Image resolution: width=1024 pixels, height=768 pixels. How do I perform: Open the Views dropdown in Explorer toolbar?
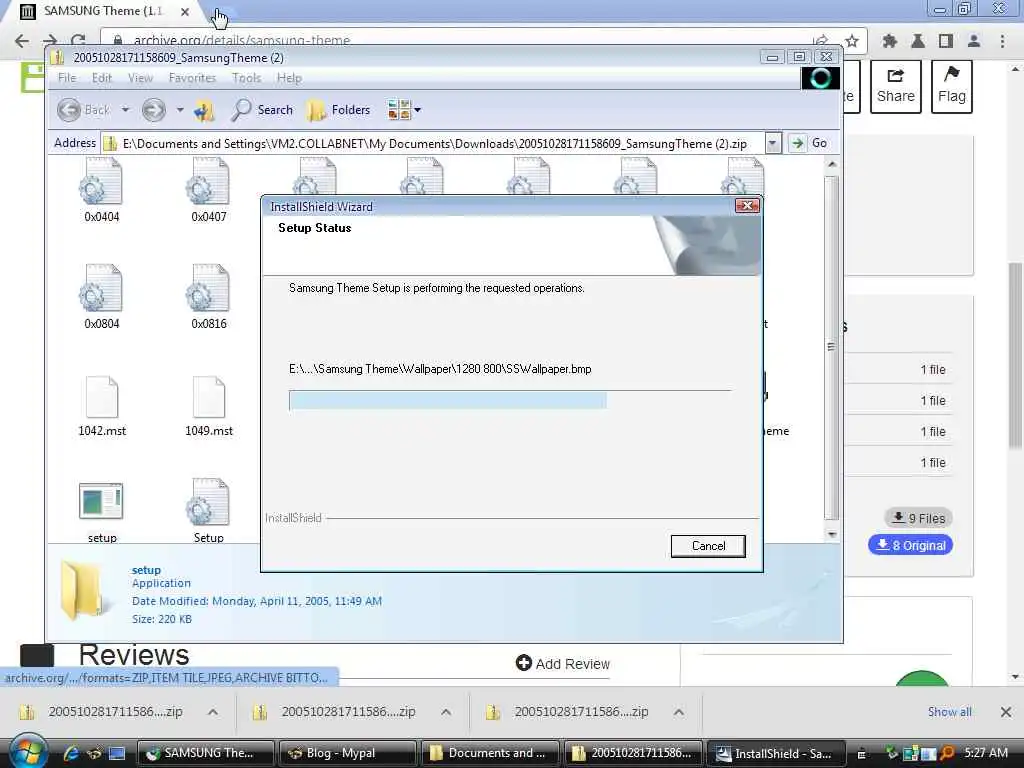pyautogui.click(x=404, y=110)
